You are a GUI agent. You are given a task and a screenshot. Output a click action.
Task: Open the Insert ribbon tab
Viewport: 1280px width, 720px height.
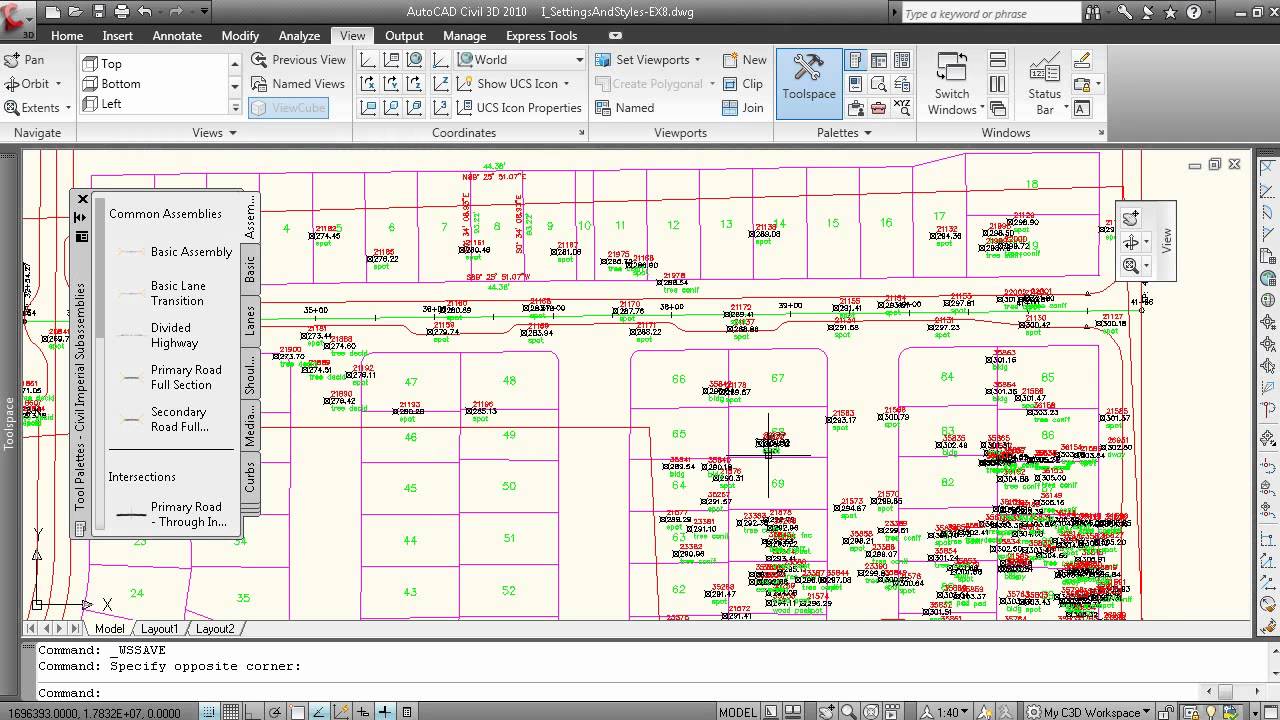tap(118, 35)
